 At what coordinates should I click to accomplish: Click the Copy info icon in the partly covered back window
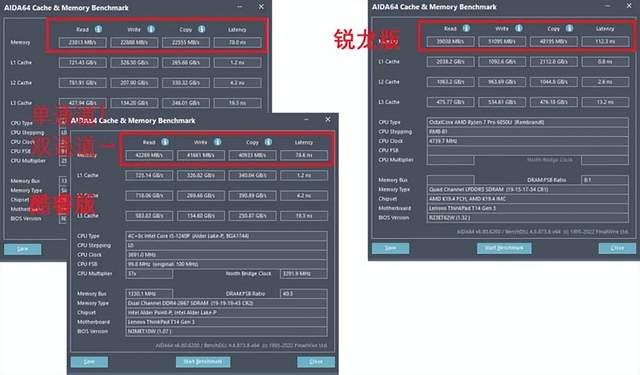201,29
